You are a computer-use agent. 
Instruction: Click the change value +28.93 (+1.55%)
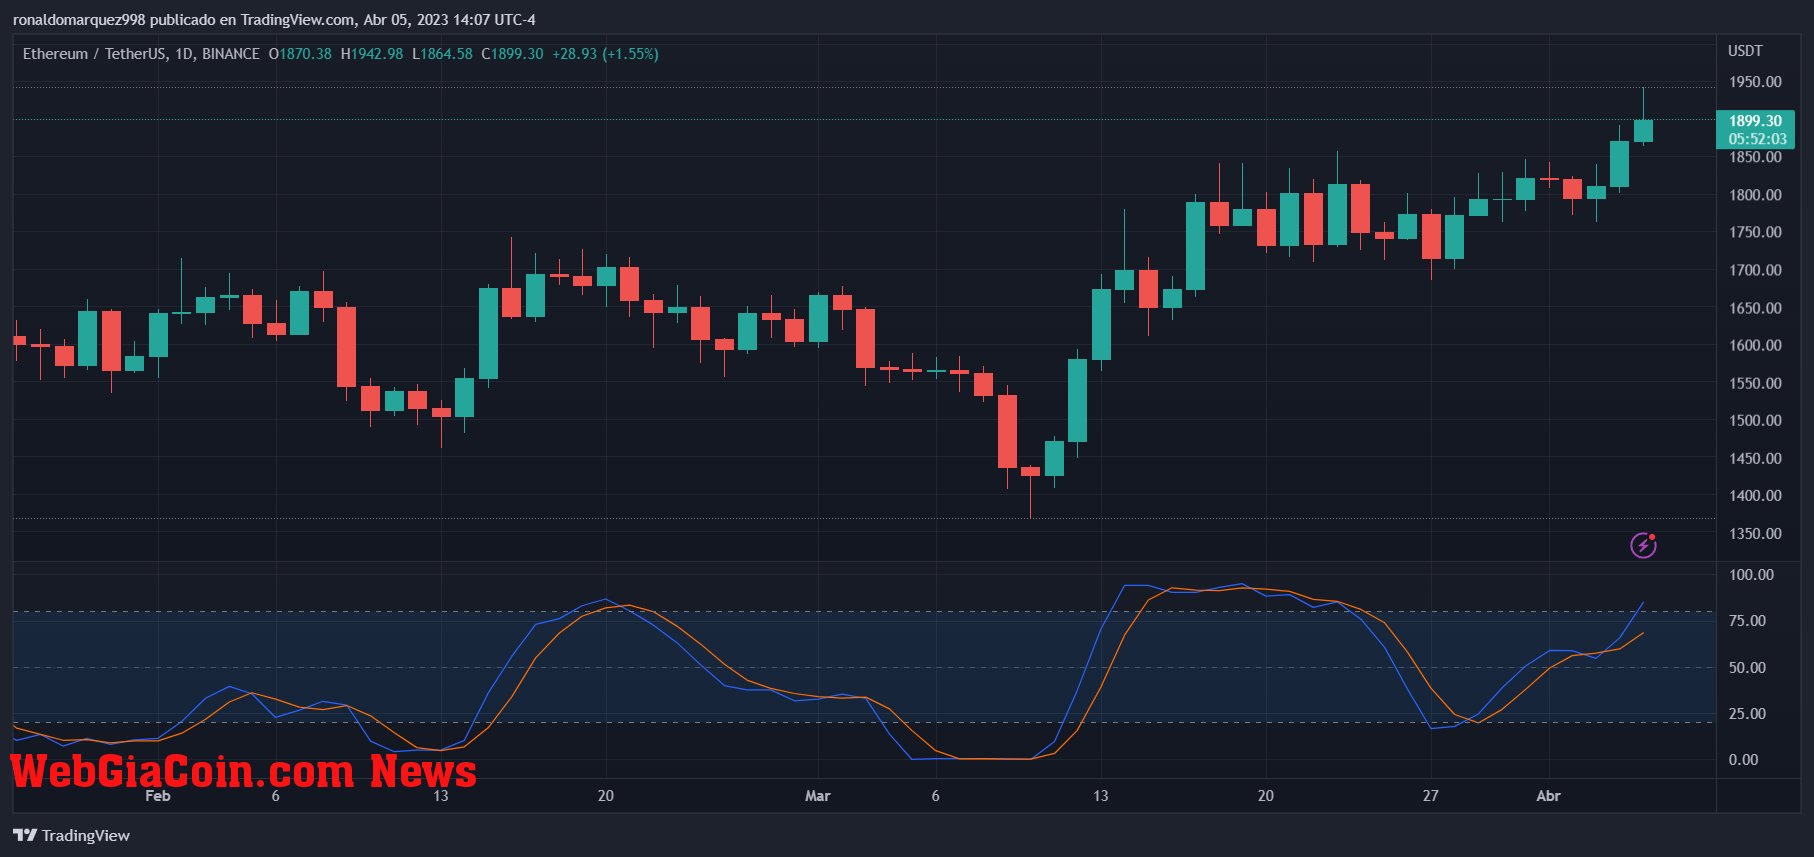(605, 54)
